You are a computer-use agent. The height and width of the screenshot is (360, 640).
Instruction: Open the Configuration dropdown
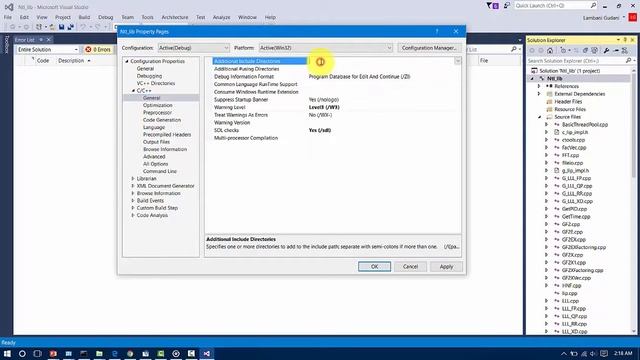pyautogui.click(x=193, y=48)
